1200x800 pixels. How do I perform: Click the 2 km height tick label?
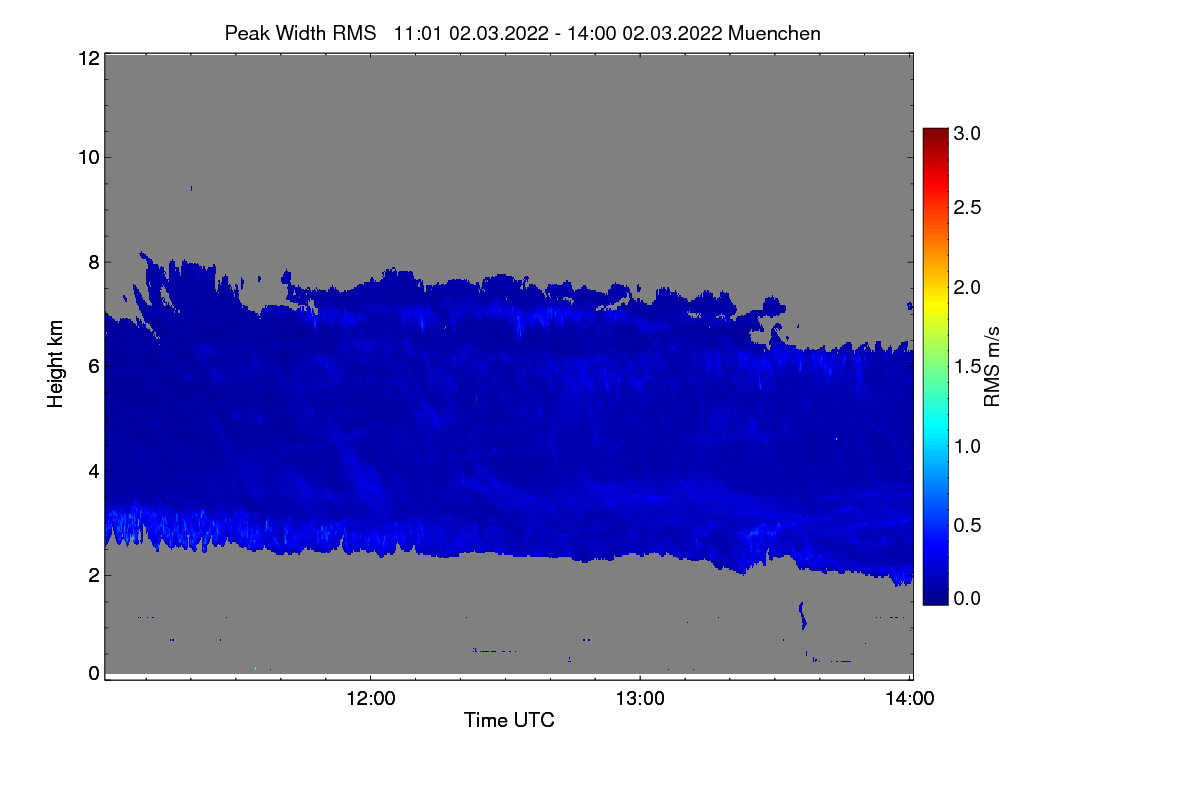(x=93, y=575)
